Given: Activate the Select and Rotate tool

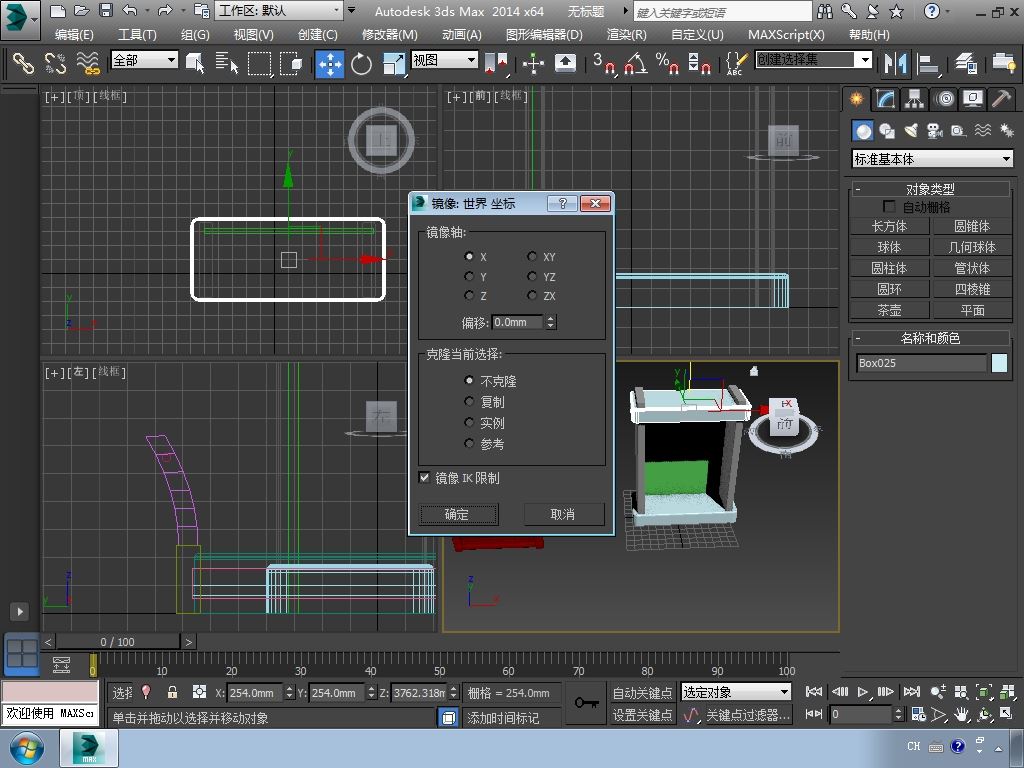Looking at the screenshot, I should click(x=361, y=63).
